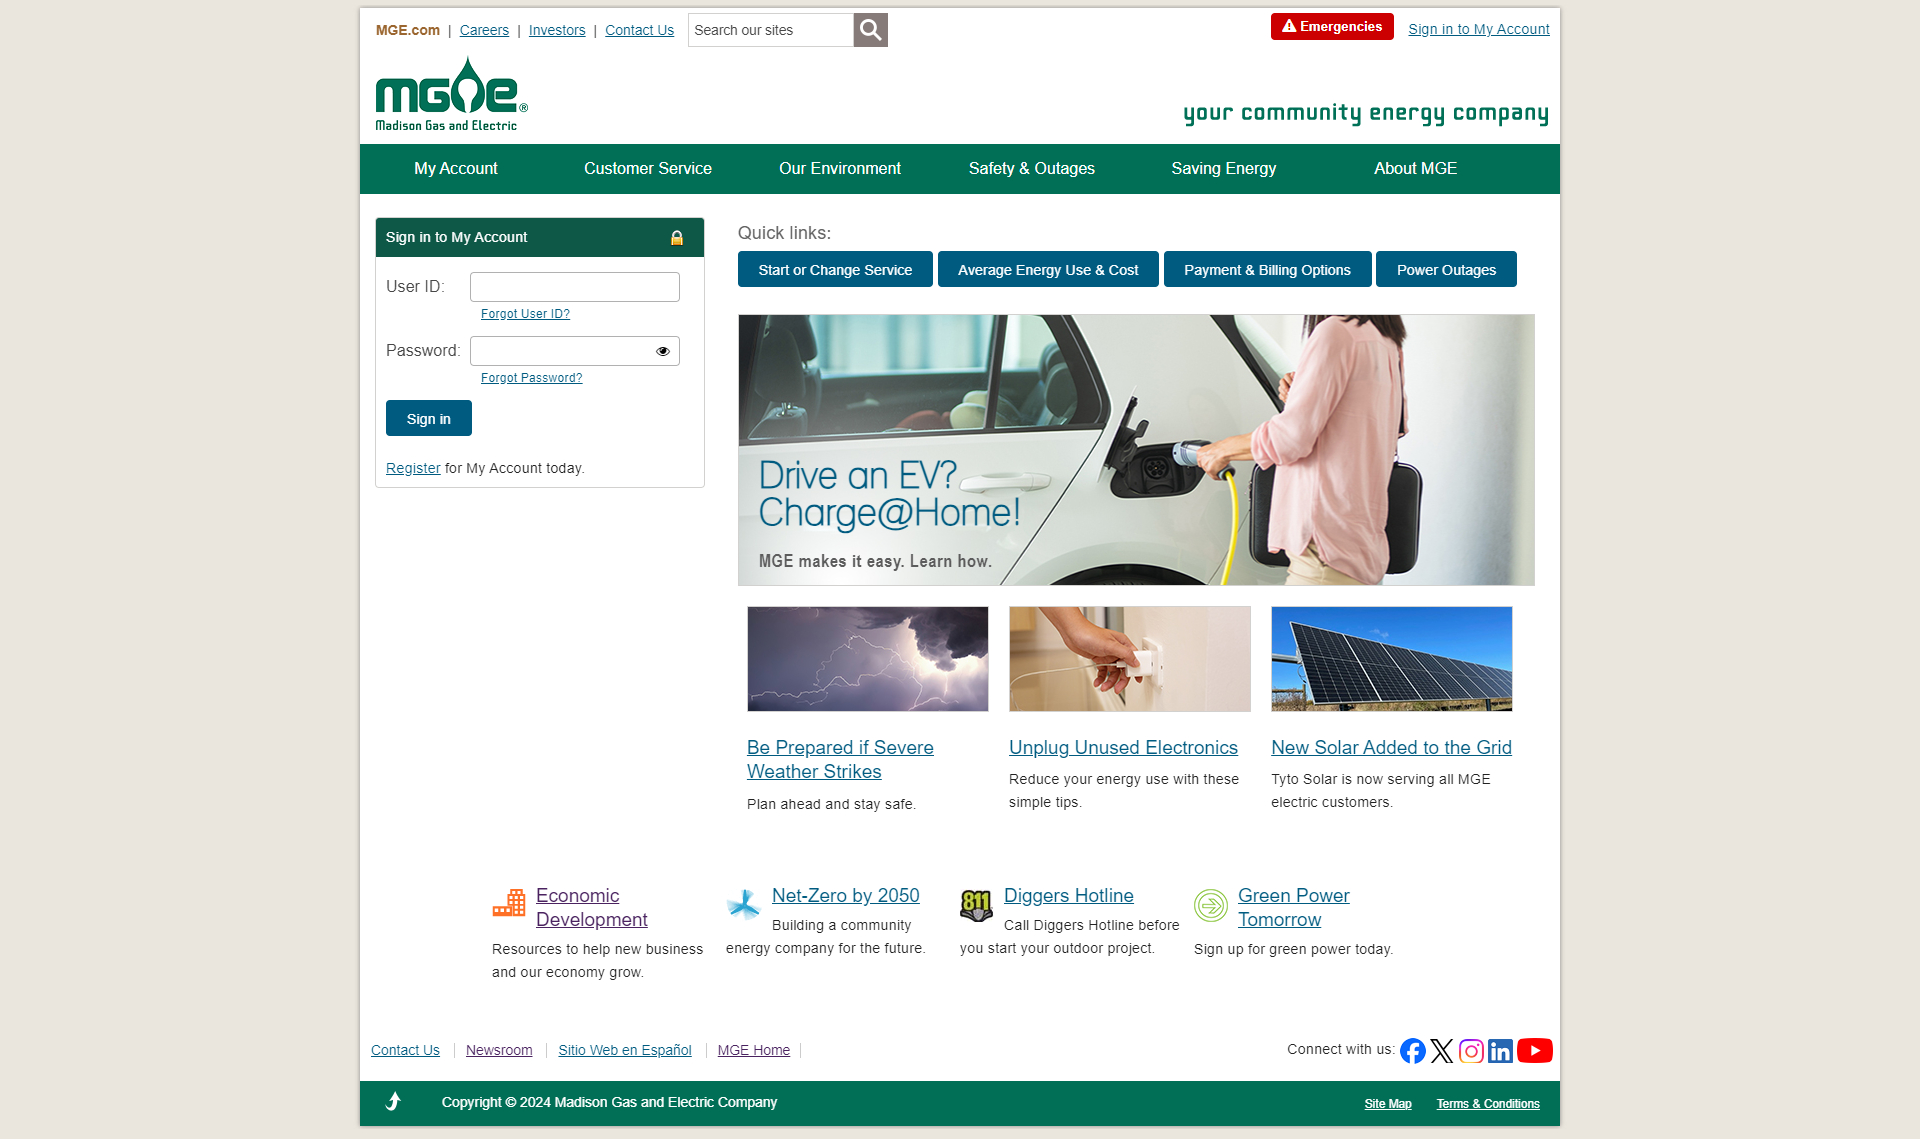The image size is (1920, 1139).
Task: Open the MGE logo home link
Action: (451, 94)
